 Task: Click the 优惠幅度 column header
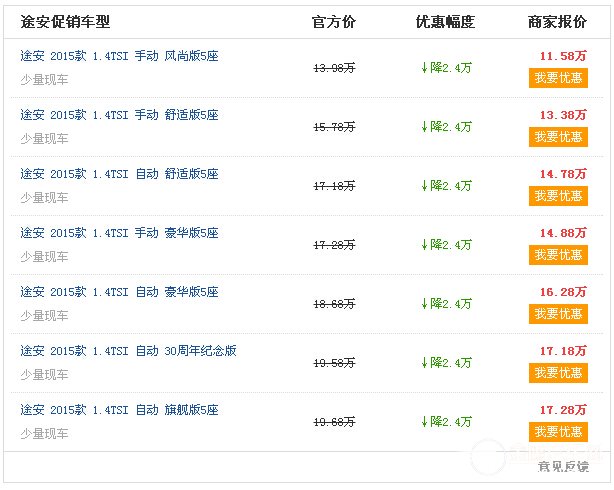(x=445, y=22)
